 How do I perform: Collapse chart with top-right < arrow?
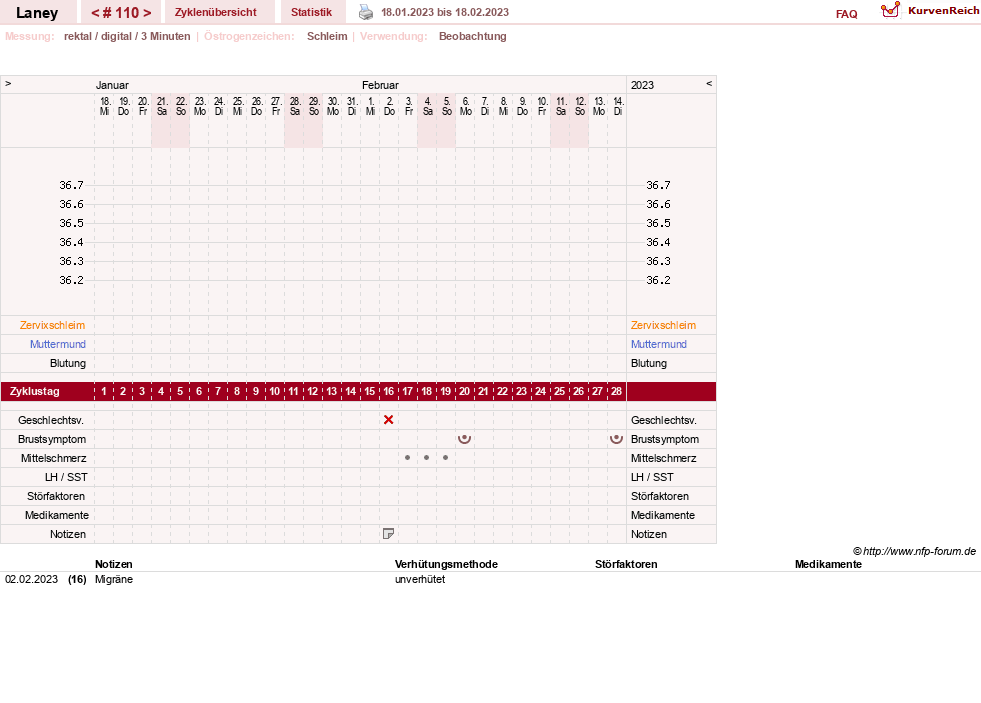pyautogui.click(x=709, y=83)
